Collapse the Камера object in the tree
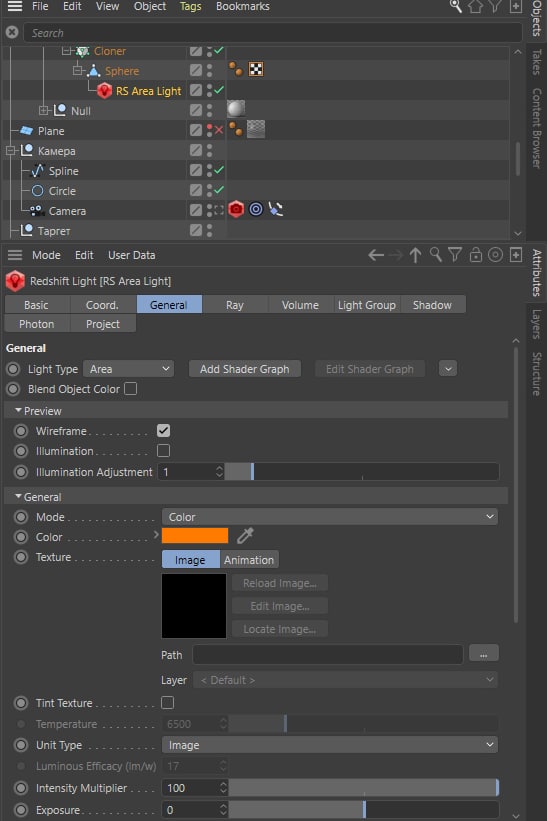The image size is (547, 821). tap(11, 151)
